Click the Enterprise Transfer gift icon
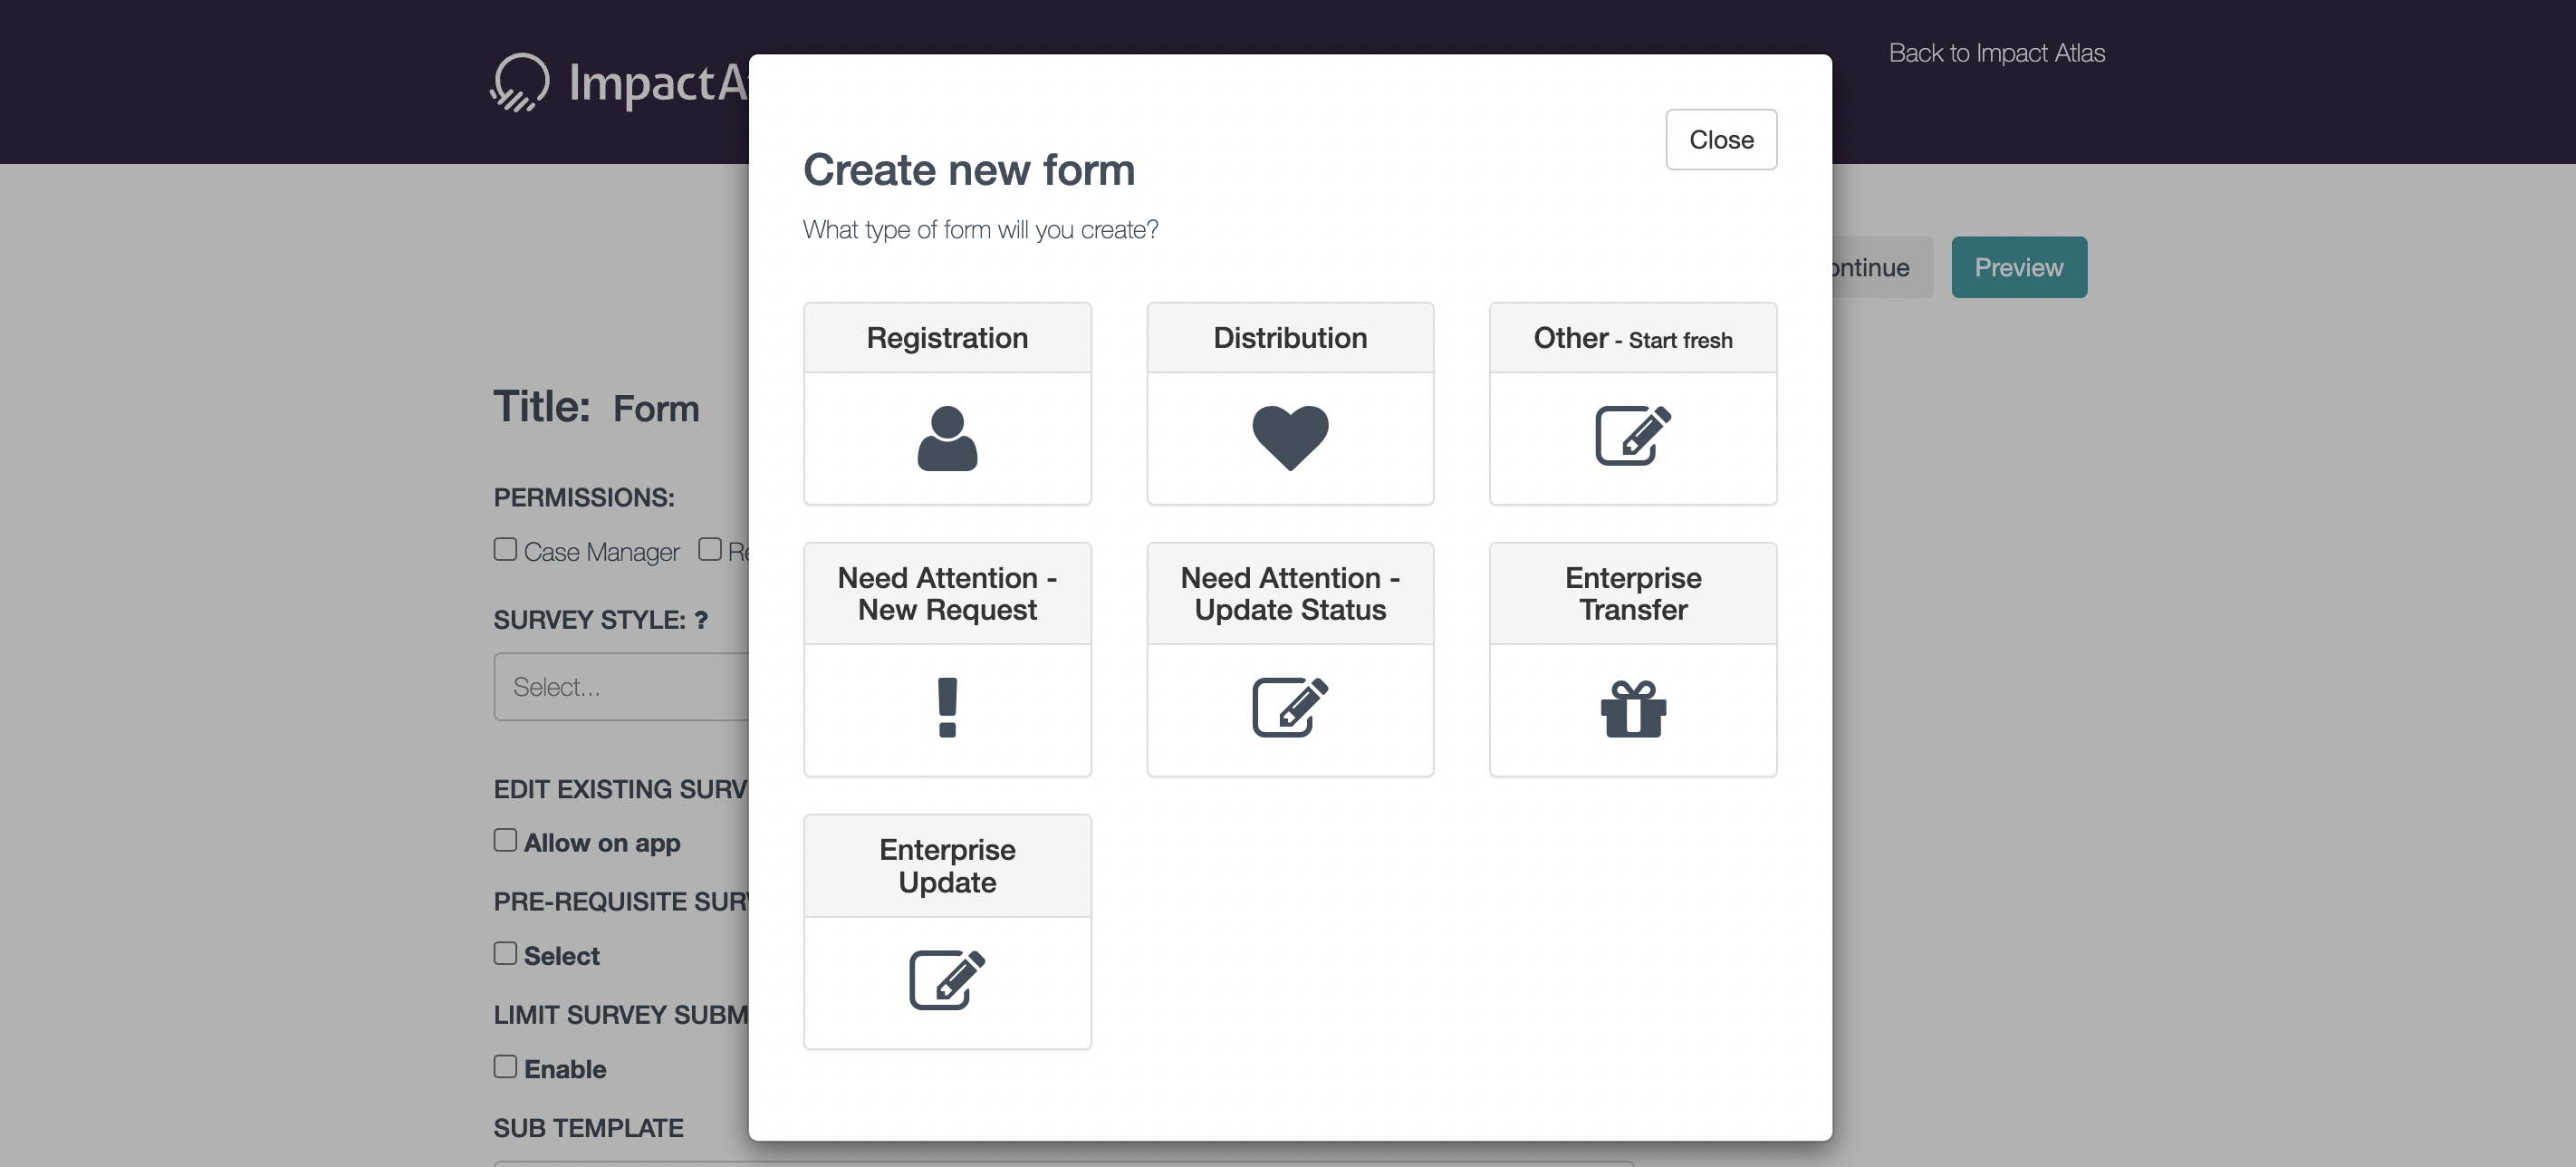 click(1632, 709)
